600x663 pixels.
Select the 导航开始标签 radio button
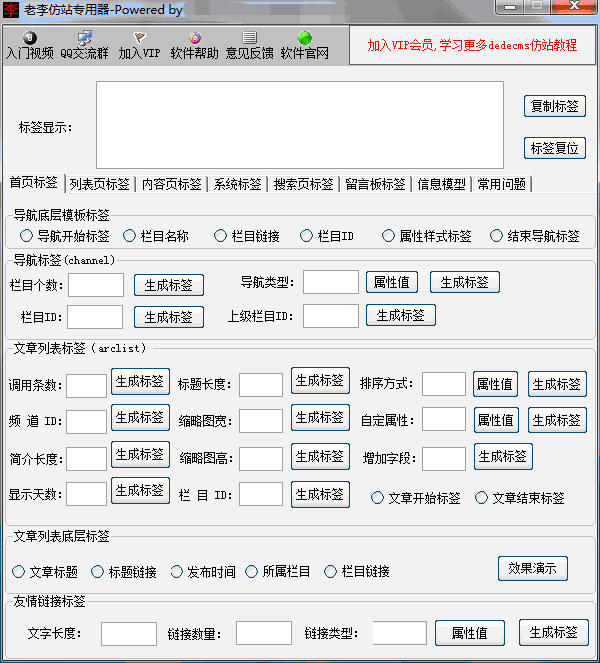26,237
